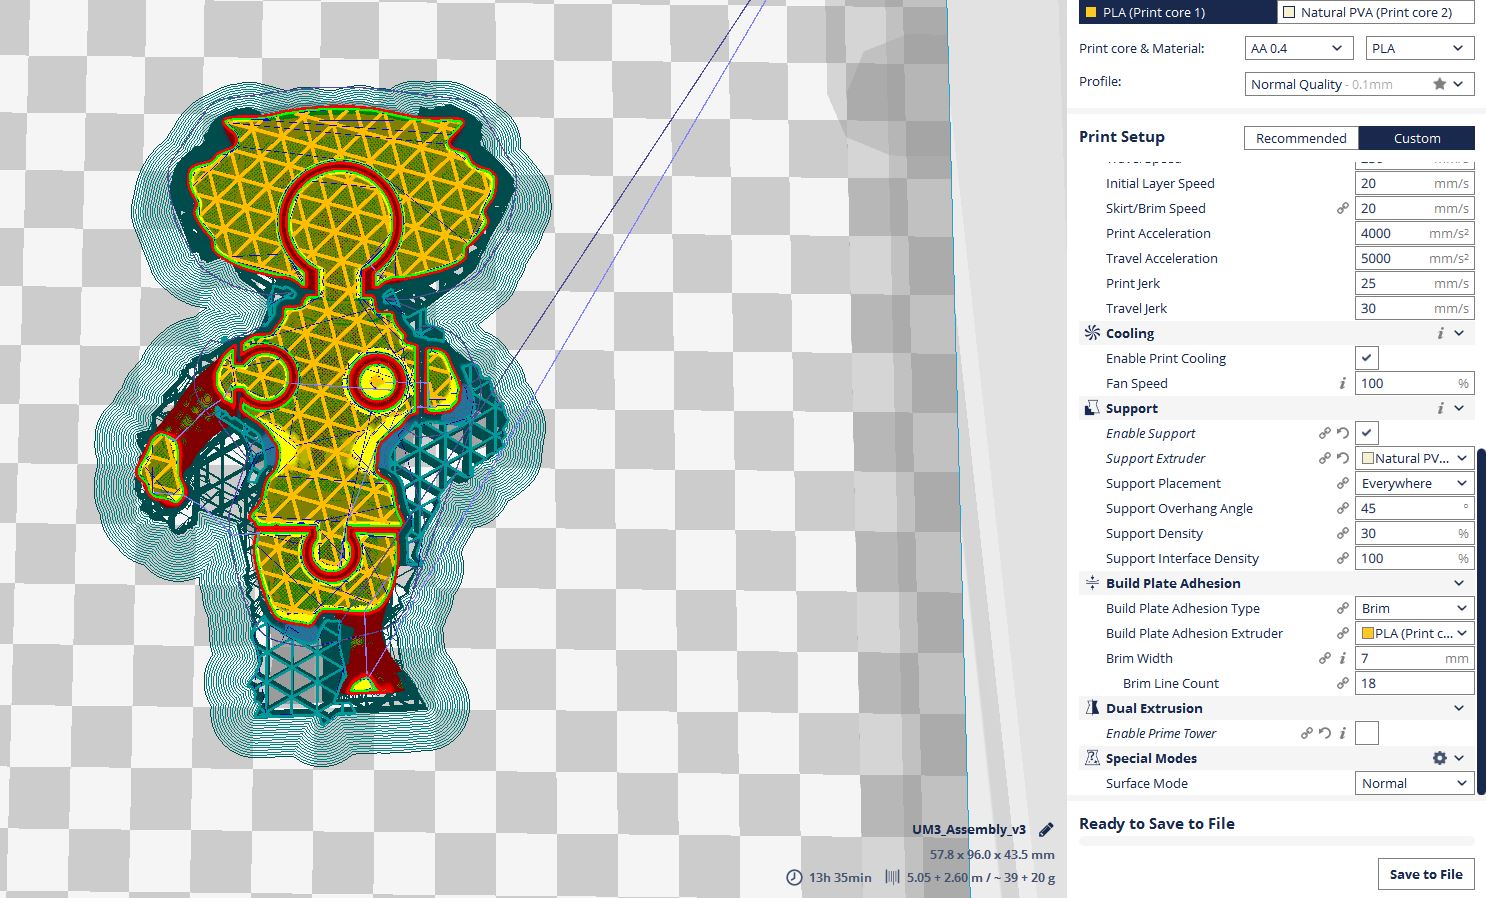Select the Natural PVA (Print core 2) tab
This screenshot has width=1486, height=898.
1375,12
